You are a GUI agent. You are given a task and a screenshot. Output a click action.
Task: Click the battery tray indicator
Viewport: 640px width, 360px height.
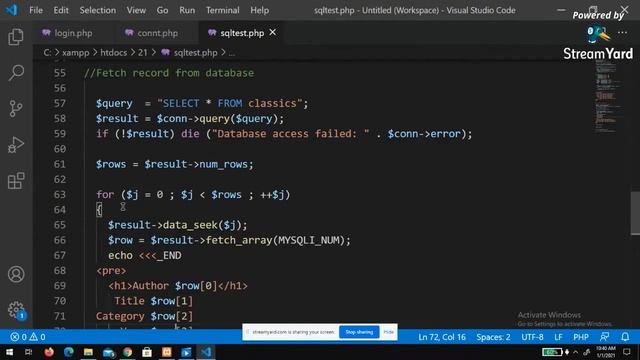tap(552, 352)
